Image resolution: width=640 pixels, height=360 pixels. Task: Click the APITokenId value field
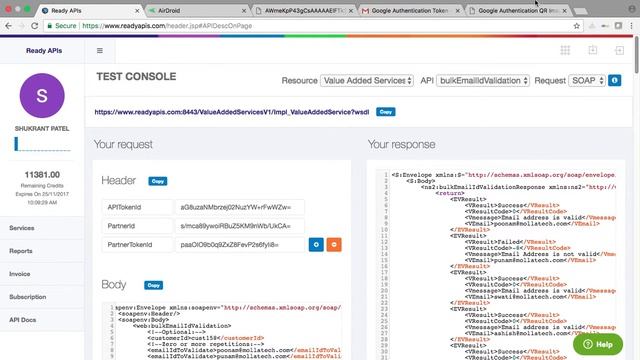pos(240,207)
